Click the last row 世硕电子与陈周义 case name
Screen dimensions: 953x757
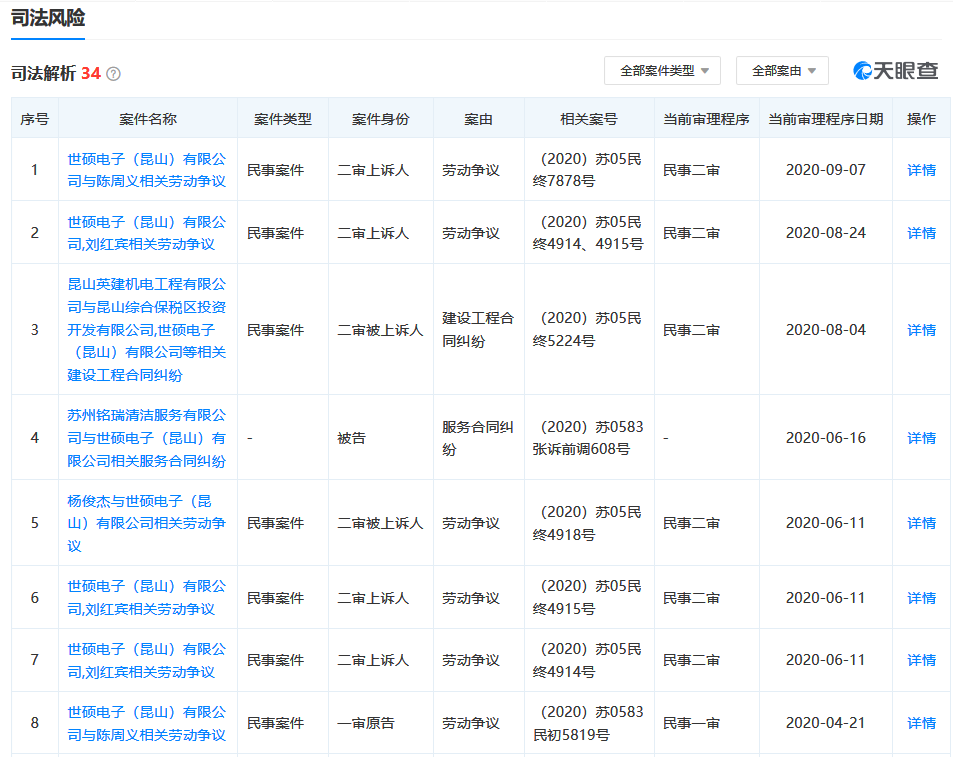pos(147,723)
